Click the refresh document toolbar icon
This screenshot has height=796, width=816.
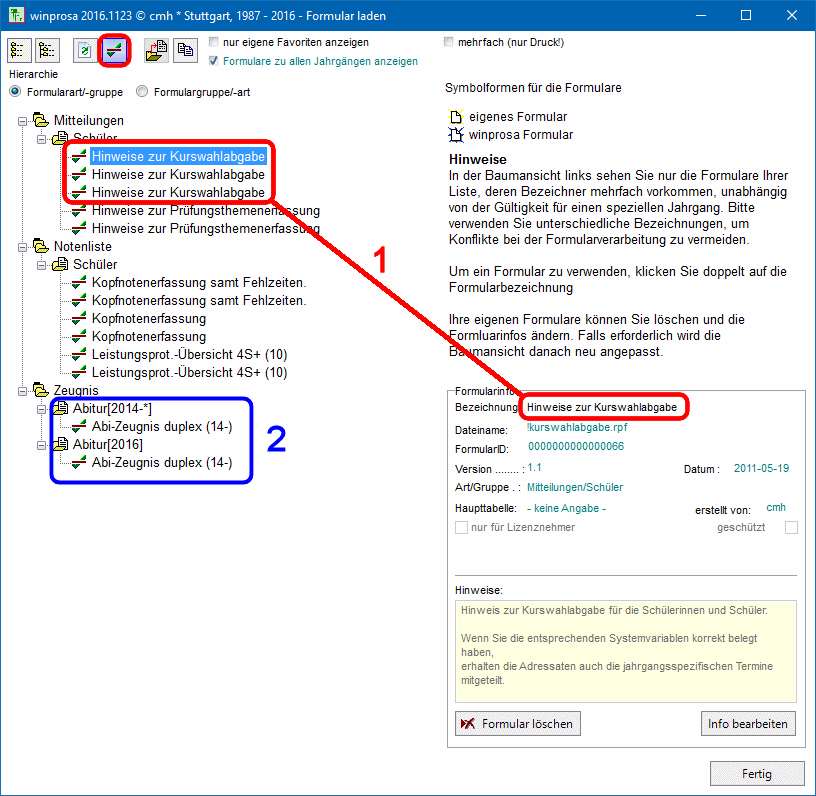point(86,50)
